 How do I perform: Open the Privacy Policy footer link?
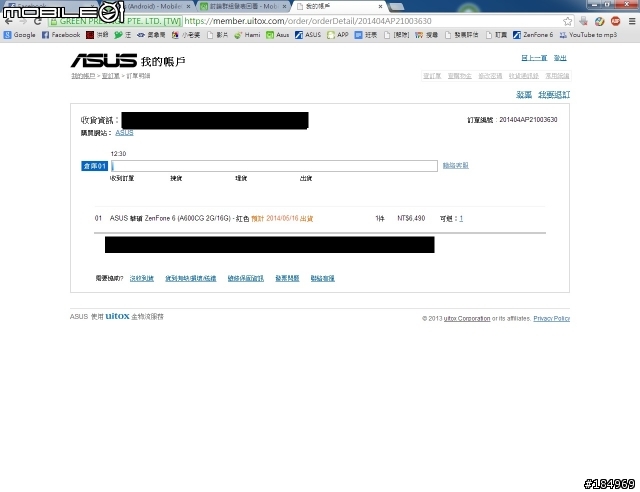551,318
